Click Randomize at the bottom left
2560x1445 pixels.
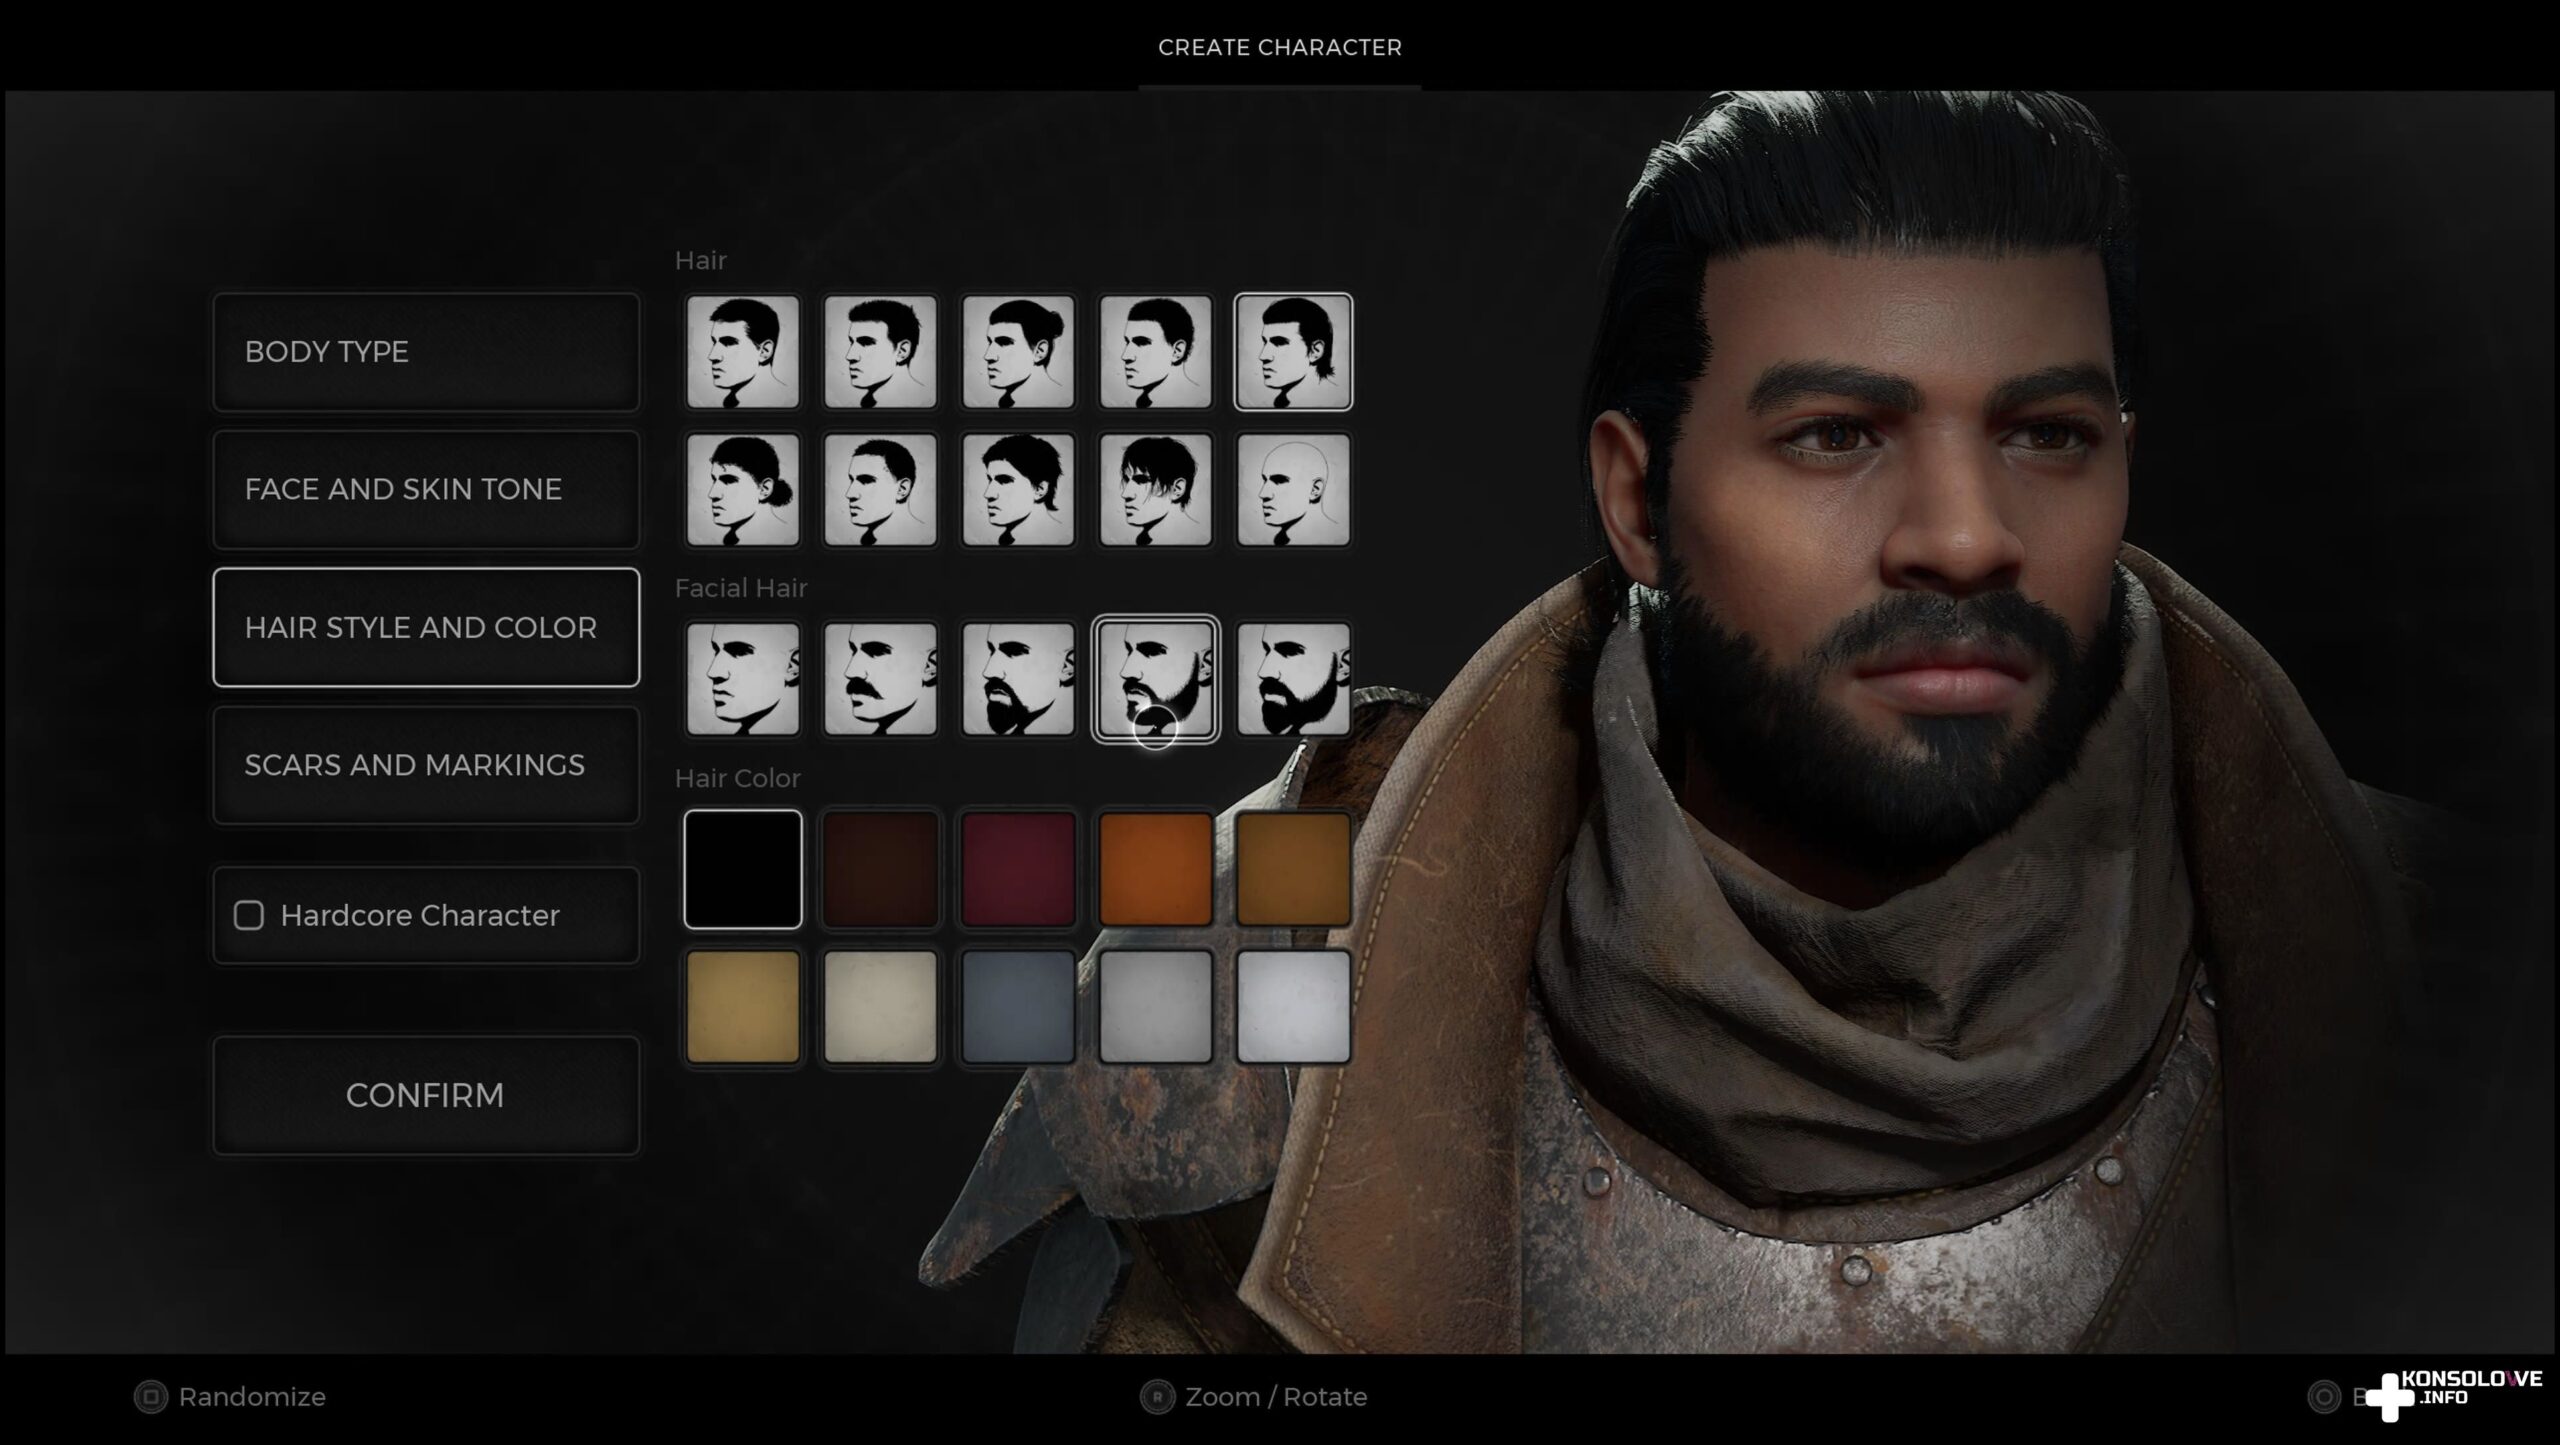tap(231, 1397)
